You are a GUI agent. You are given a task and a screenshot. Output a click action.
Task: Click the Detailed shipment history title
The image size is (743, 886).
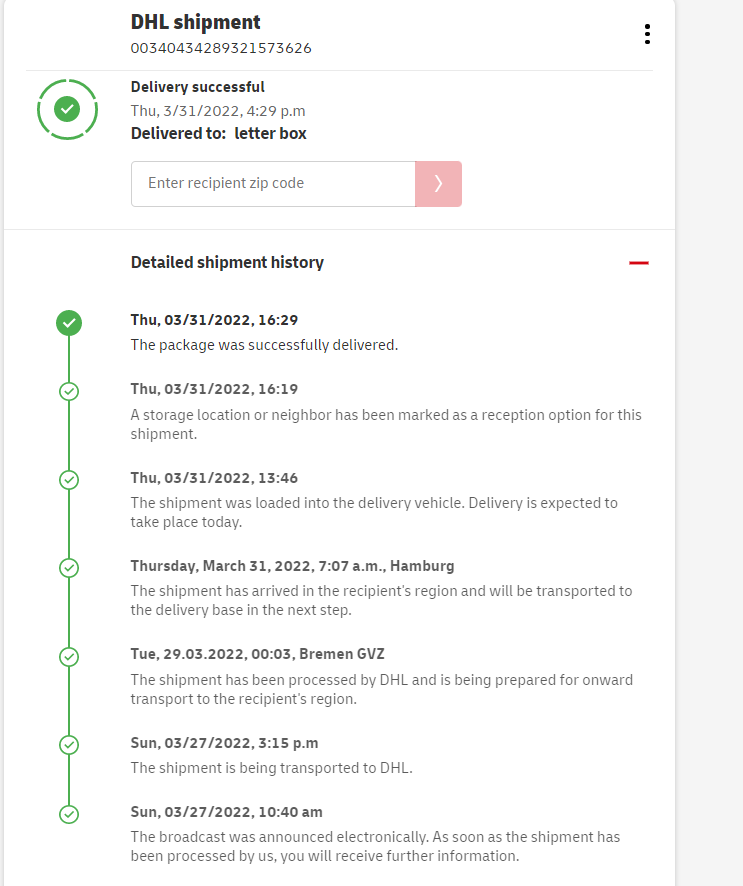[x=227, y=263]
